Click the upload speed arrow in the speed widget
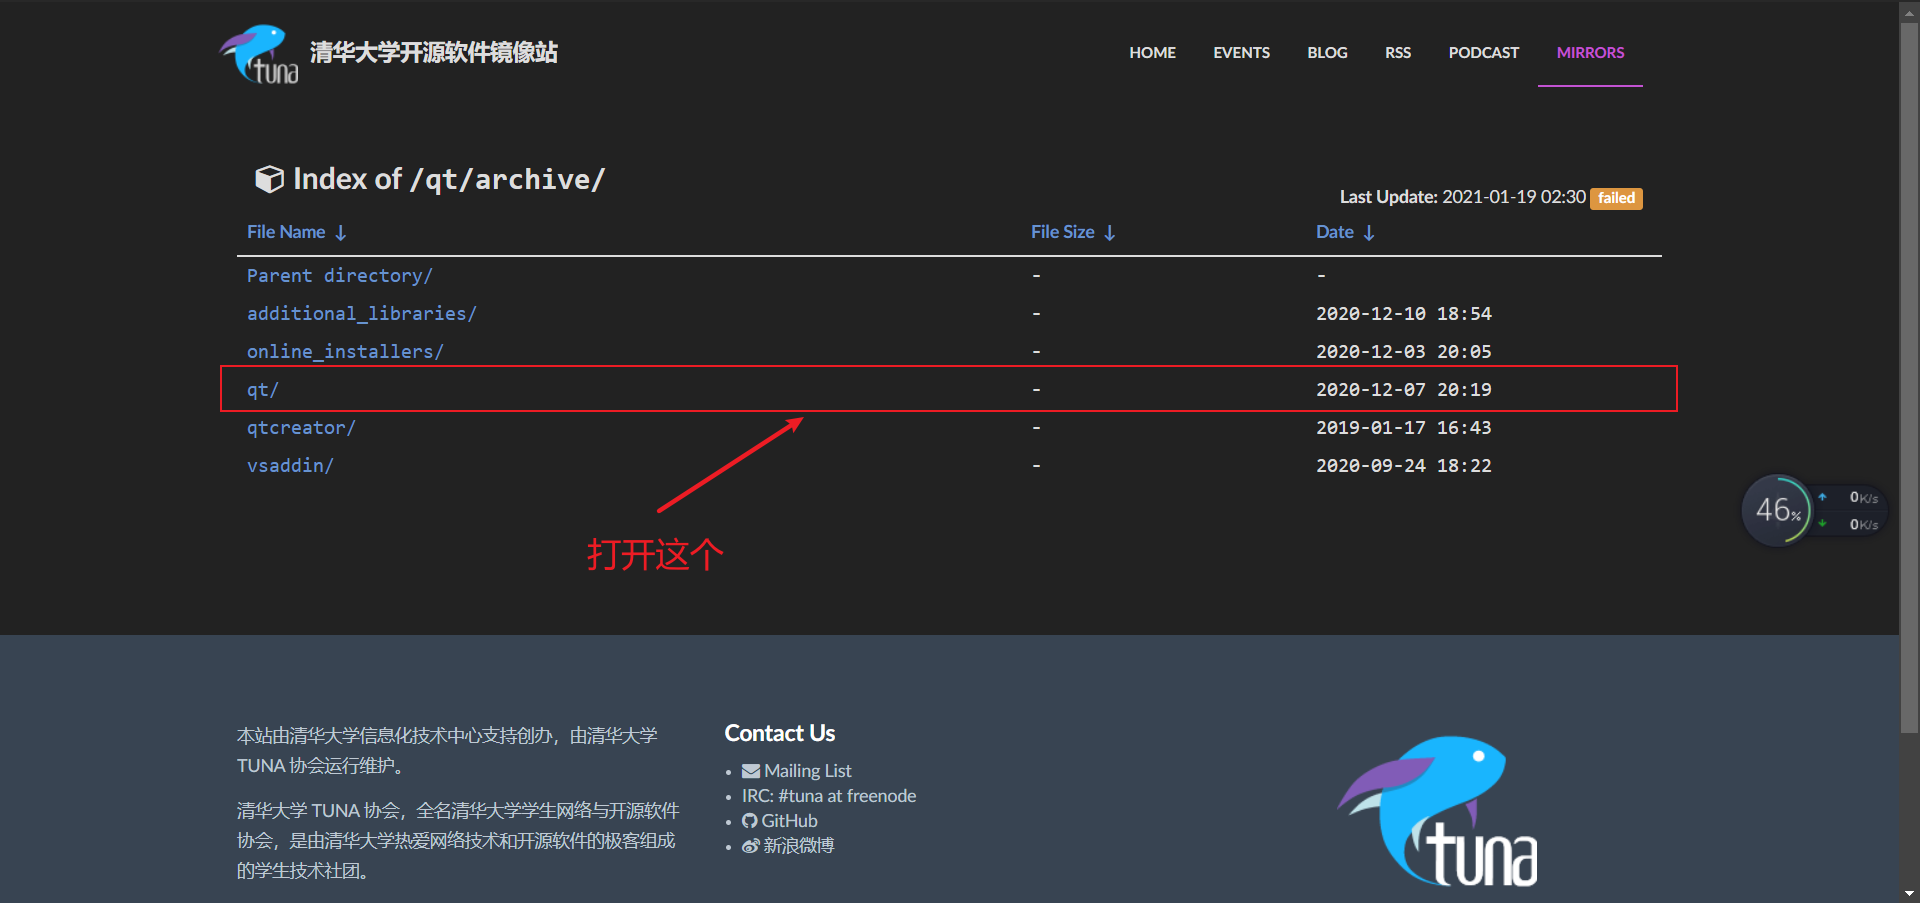 tap(1822, 497)
